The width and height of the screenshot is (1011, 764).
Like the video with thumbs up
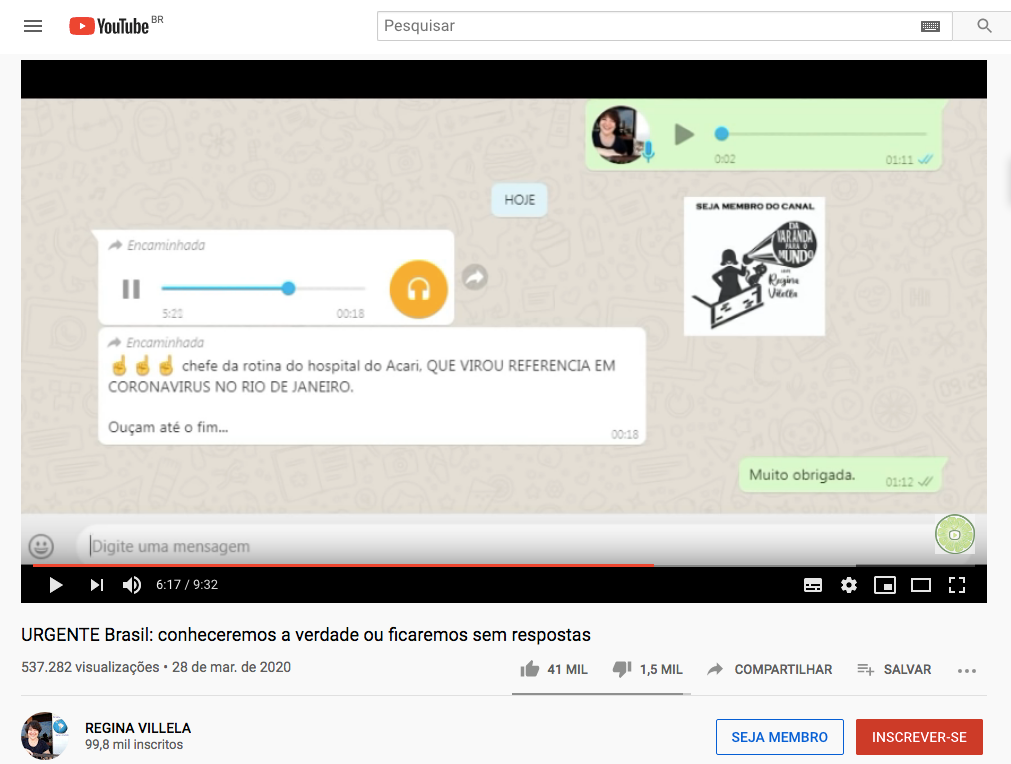coord(530,669)
